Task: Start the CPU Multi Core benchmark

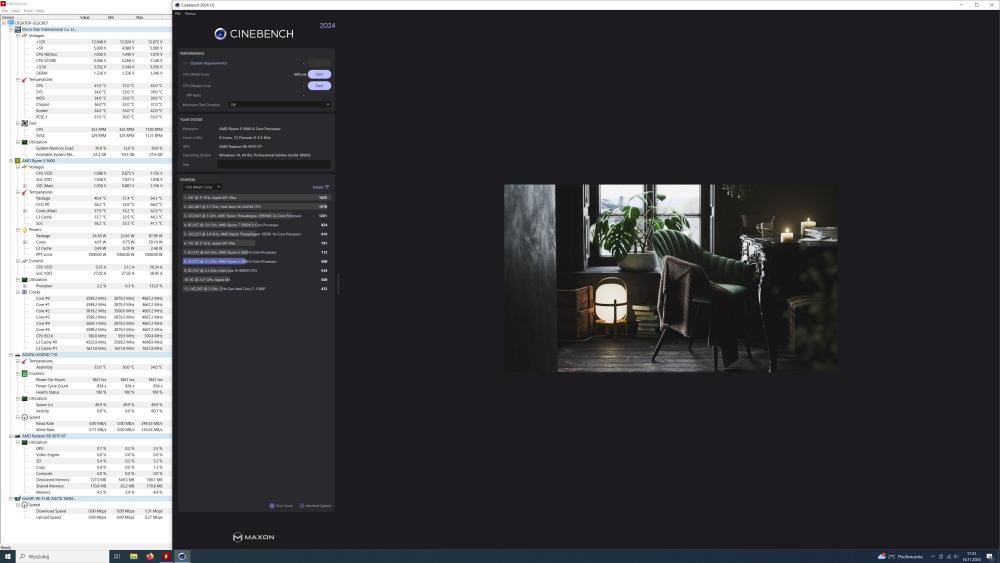Action: point(319,74)
